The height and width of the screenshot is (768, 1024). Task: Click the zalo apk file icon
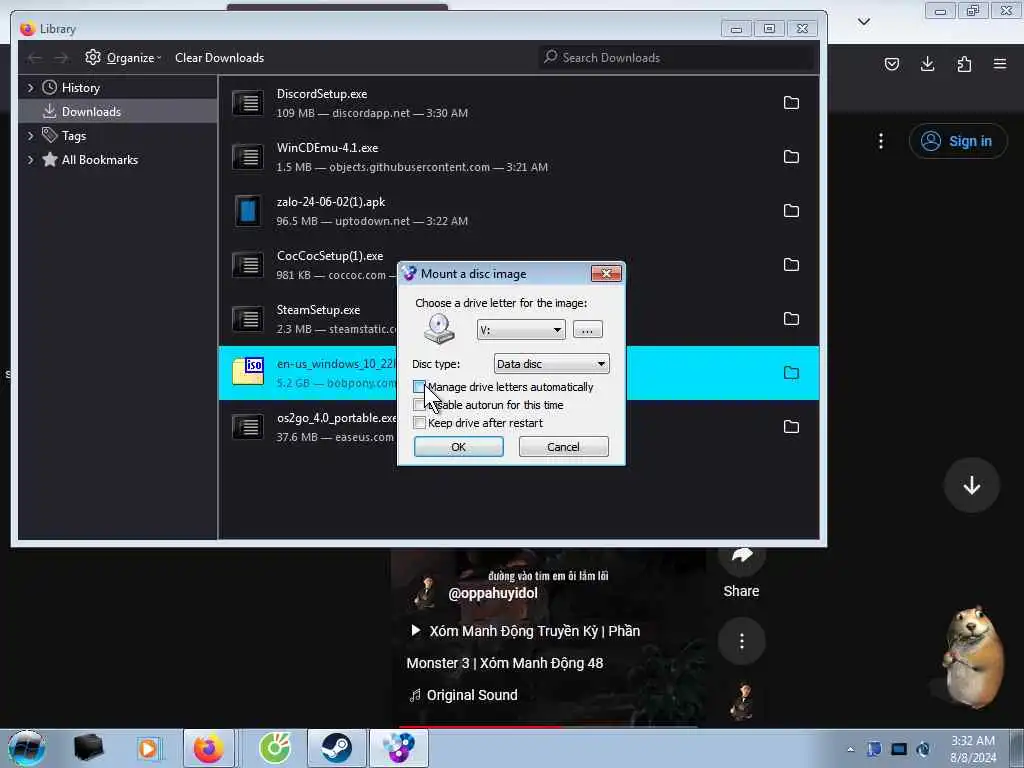point(248,210)
